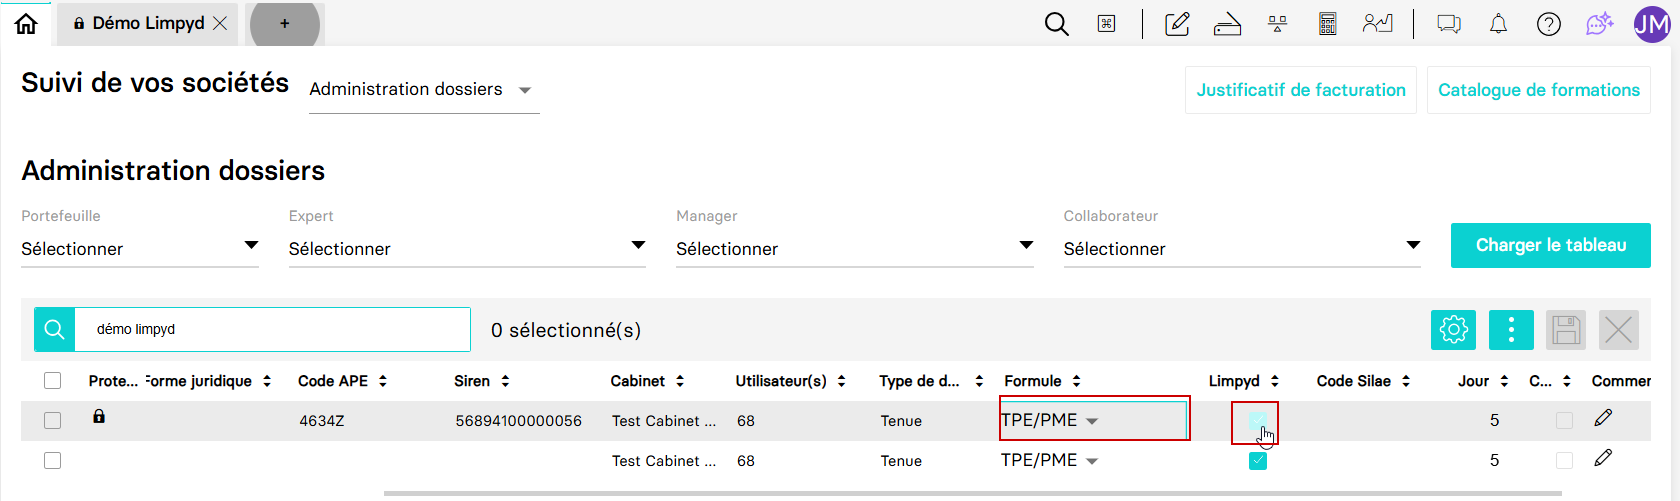1680x501 pixels.
Task: Open the TPE/PME formule dropdown in second row
Action: pos(1050,460)
